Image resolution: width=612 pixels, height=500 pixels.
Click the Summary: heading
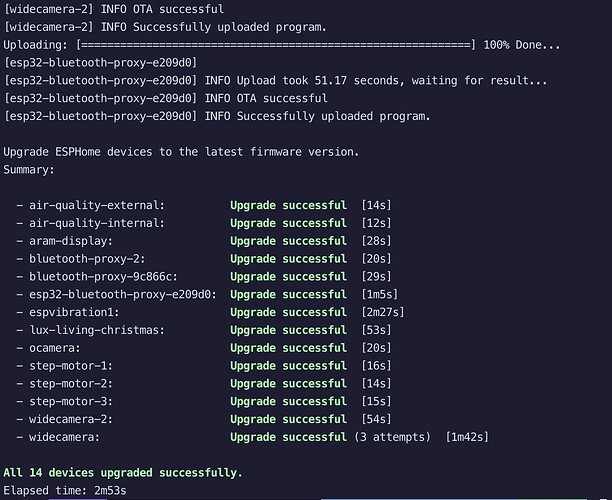[29, 170]
